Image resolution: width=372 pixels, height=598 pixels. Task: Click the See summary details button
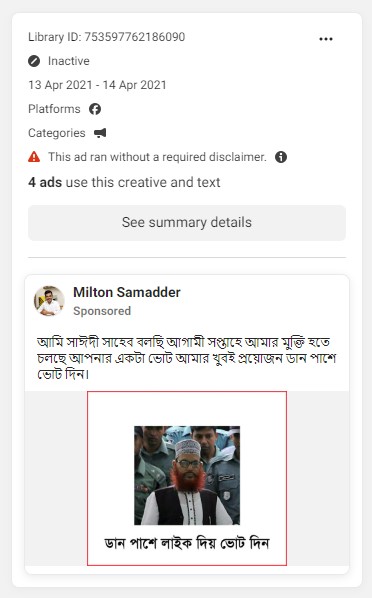tap(187, 223)
